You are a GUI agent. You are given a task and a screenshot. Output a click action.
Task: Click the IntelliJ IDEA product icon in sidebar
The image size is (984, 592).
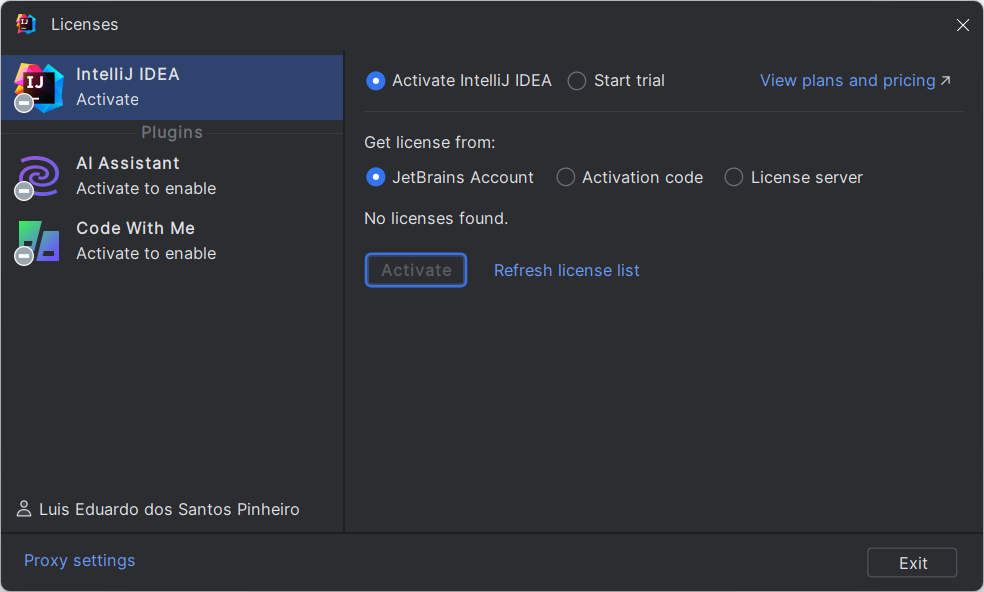click(38, 86)
